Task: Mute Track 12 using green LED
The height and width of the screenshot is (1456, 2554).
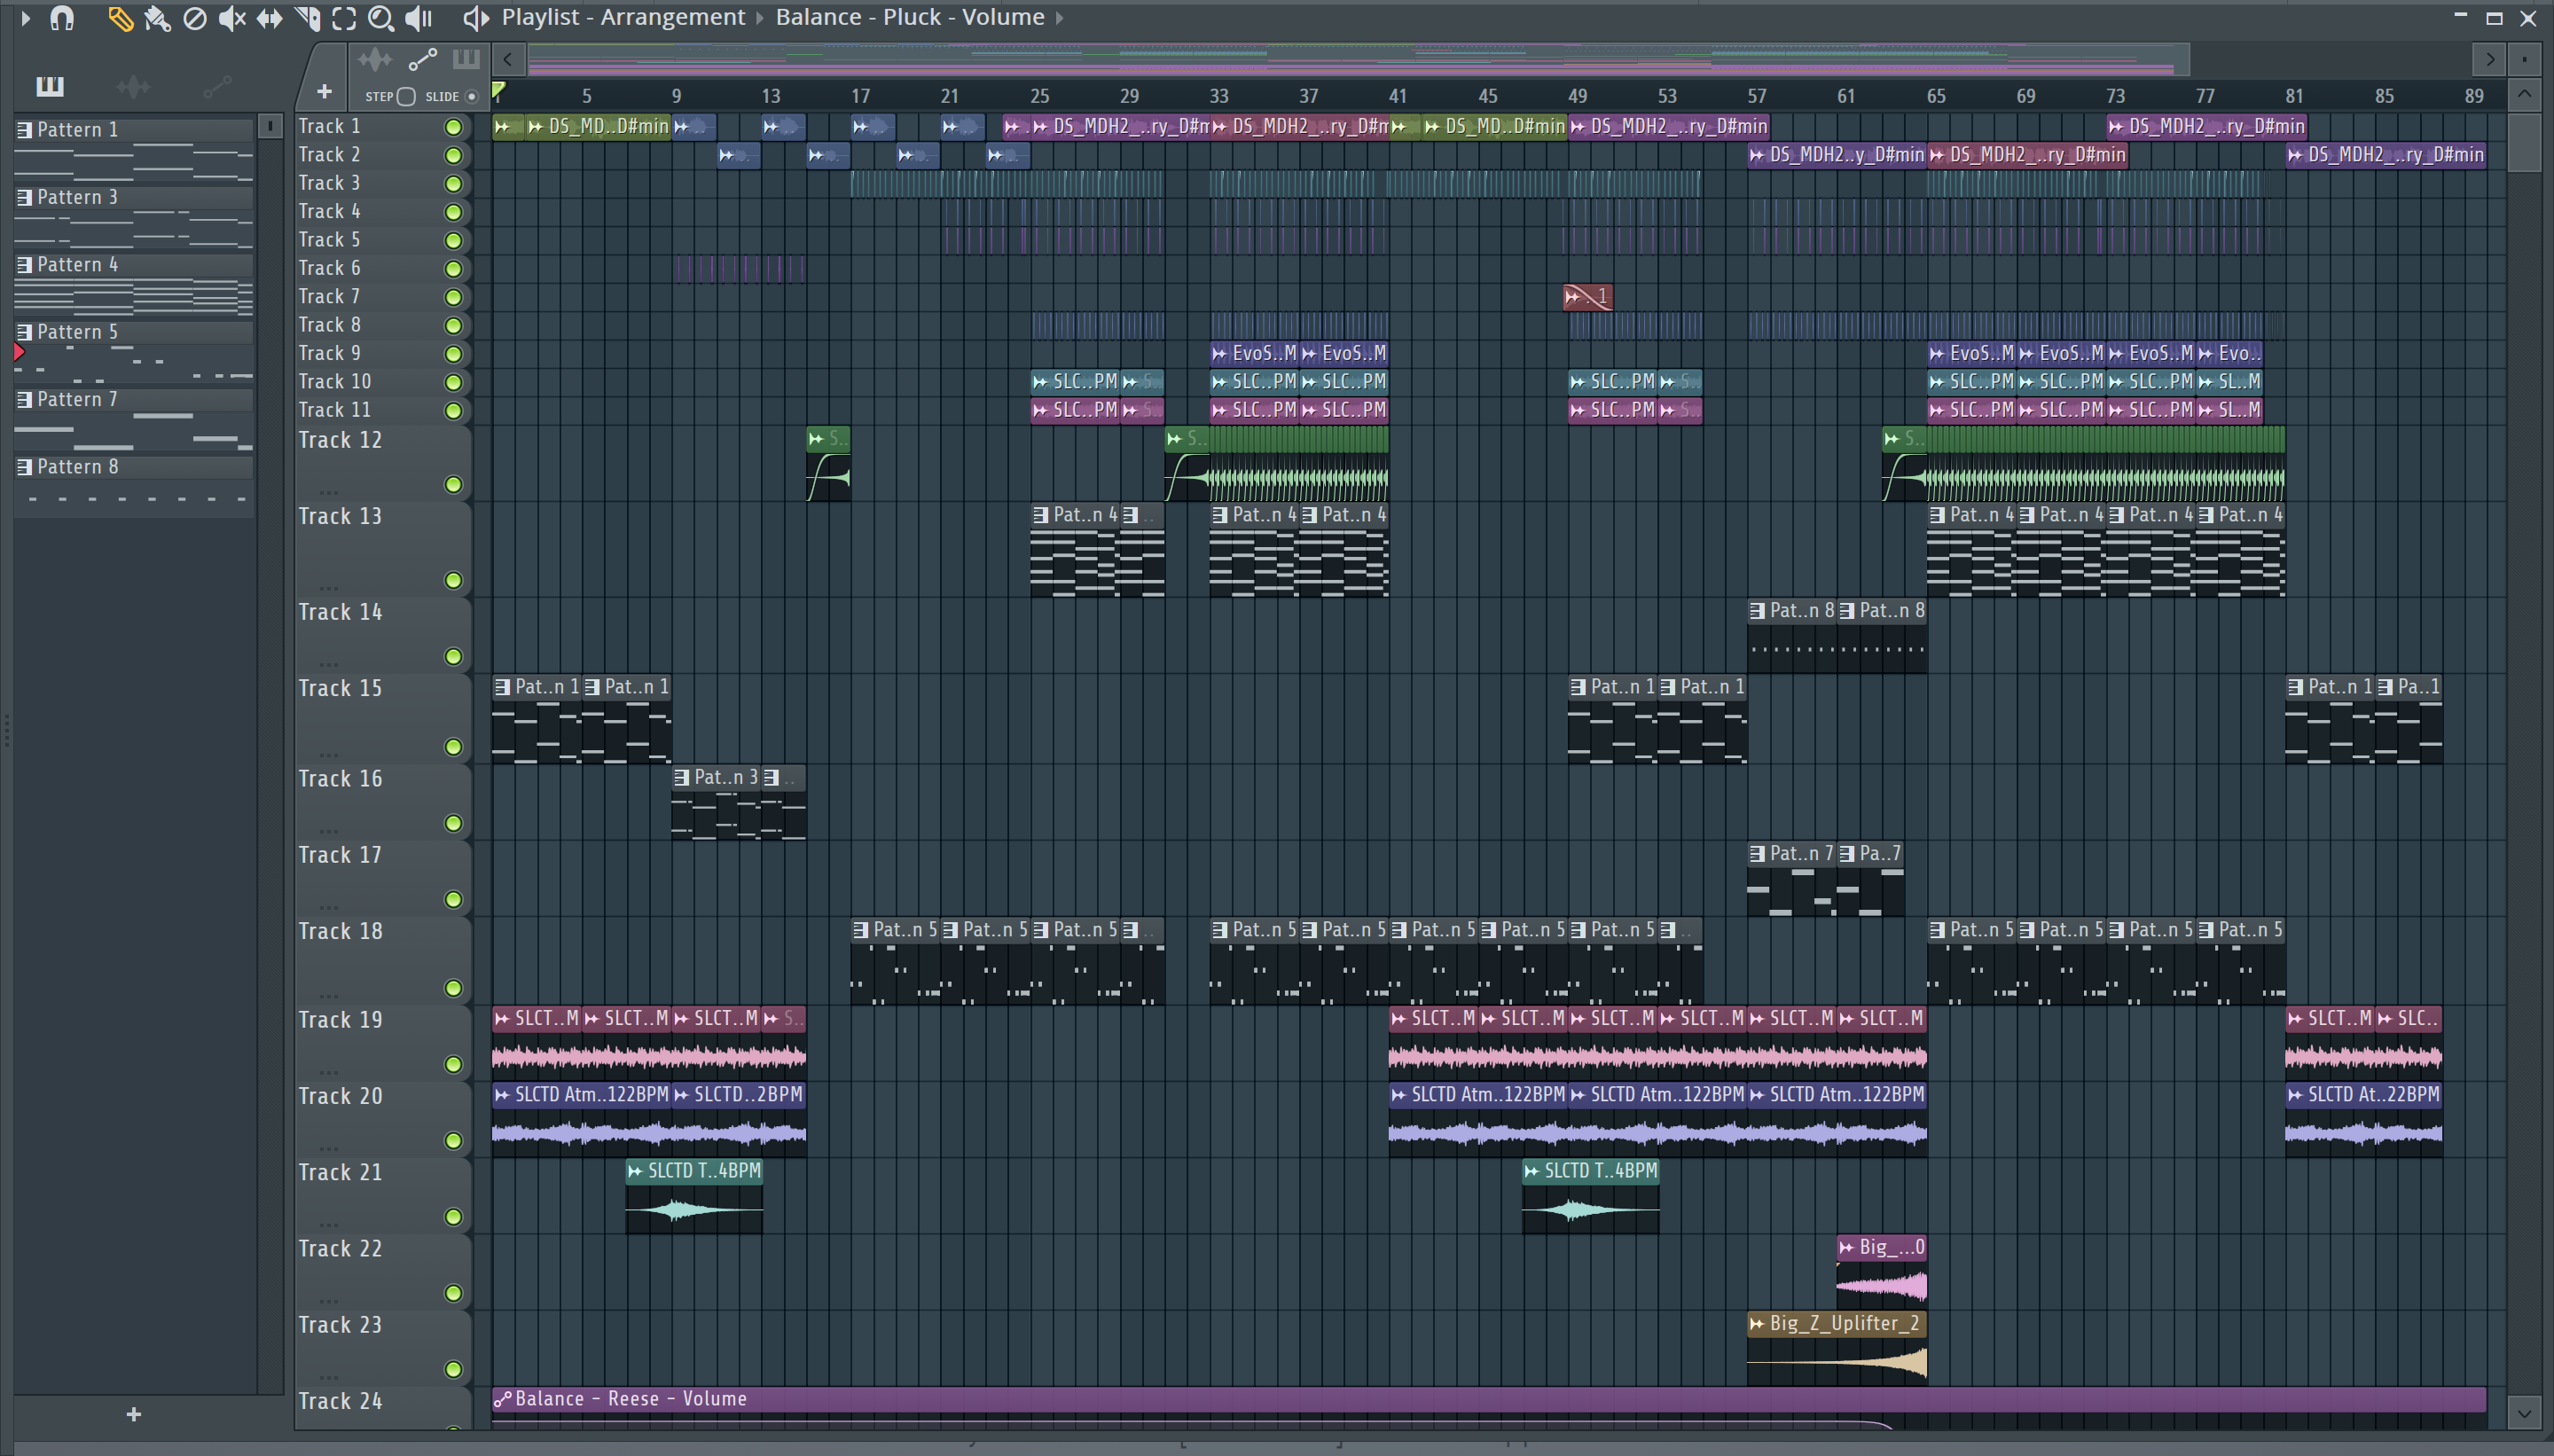Action: click(x=453, y=485)
